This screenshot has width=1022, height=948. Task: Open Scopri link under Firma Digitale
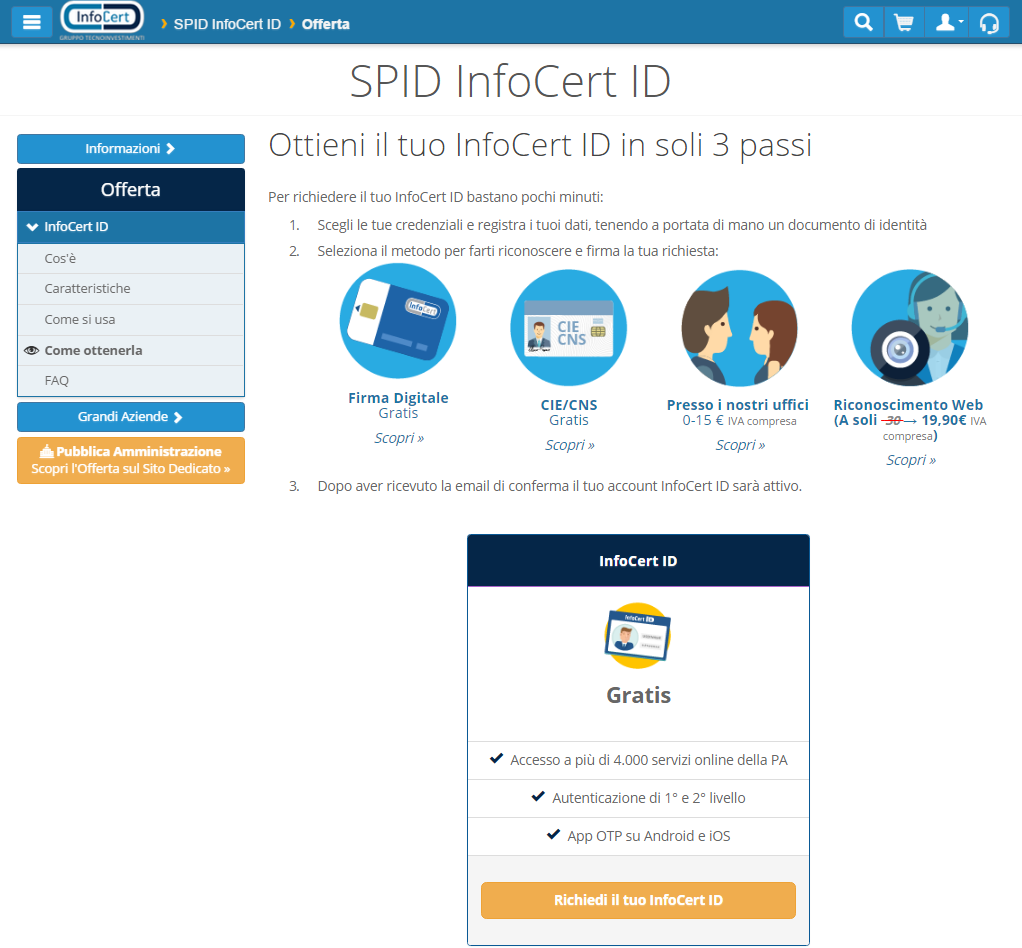pos(398,437)
